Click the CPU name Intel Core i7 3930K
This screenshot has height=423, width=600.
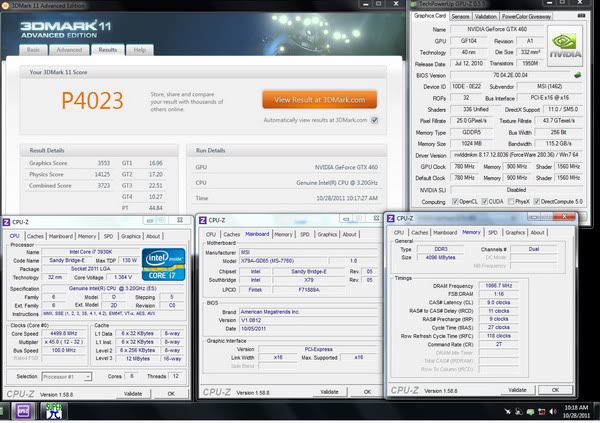(x=91, y=252)
